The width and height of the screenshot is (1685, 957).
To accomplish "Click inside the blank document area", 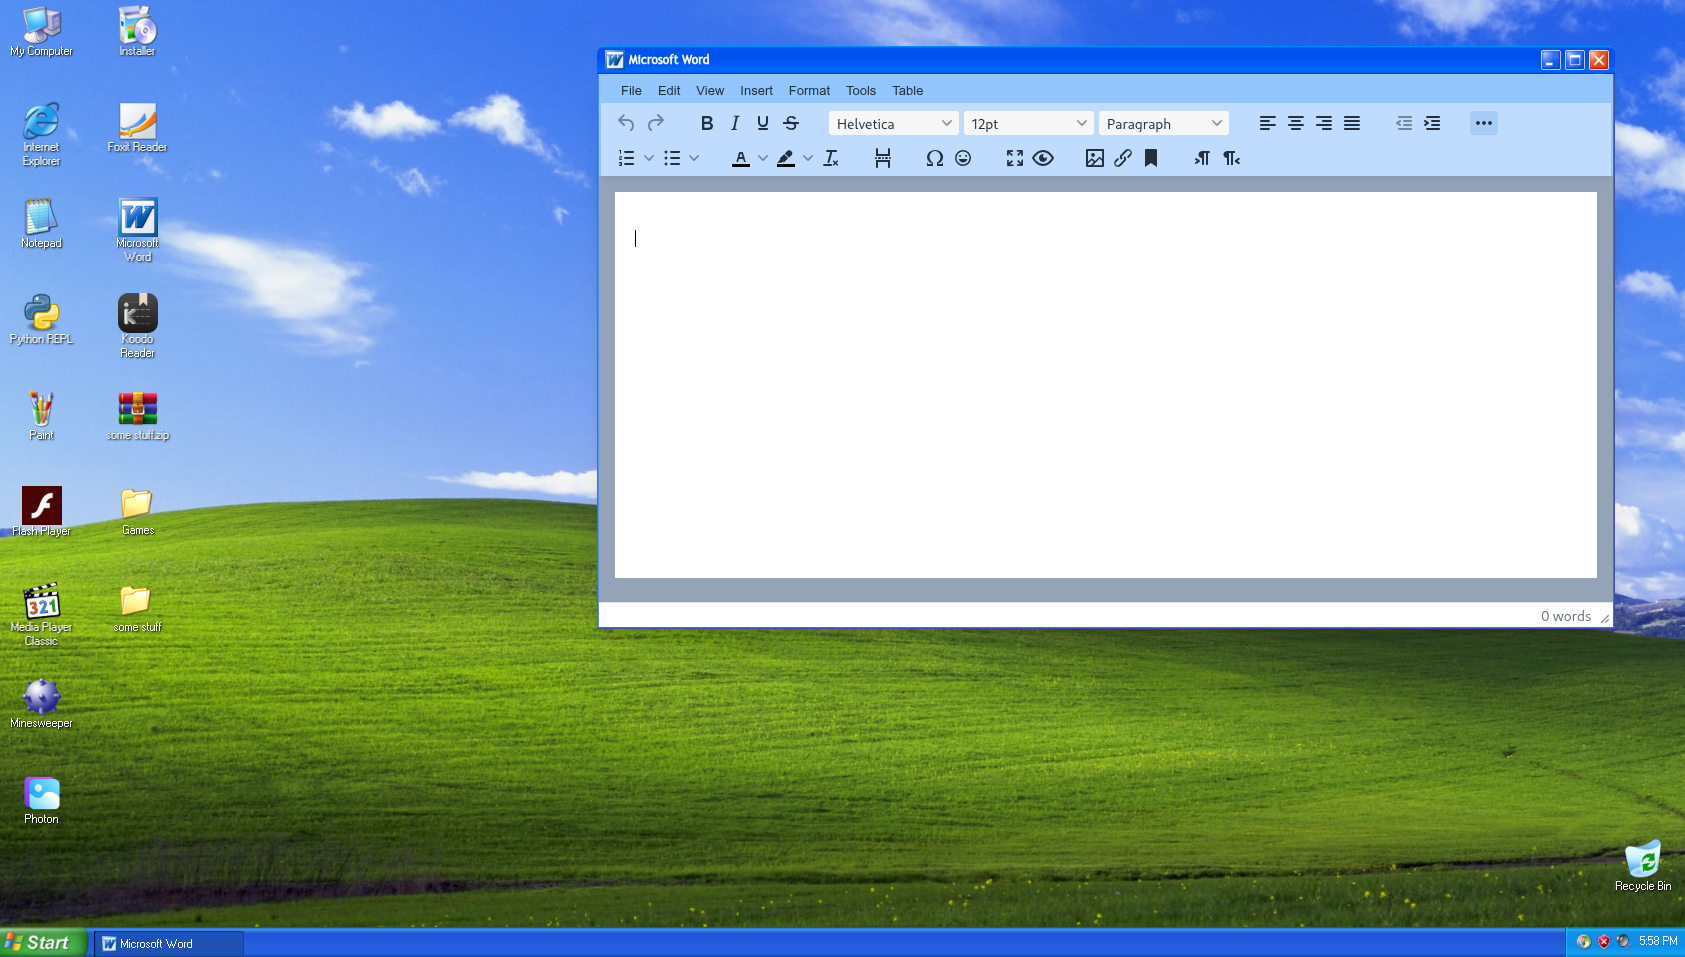I will [x=1105, y=385].
